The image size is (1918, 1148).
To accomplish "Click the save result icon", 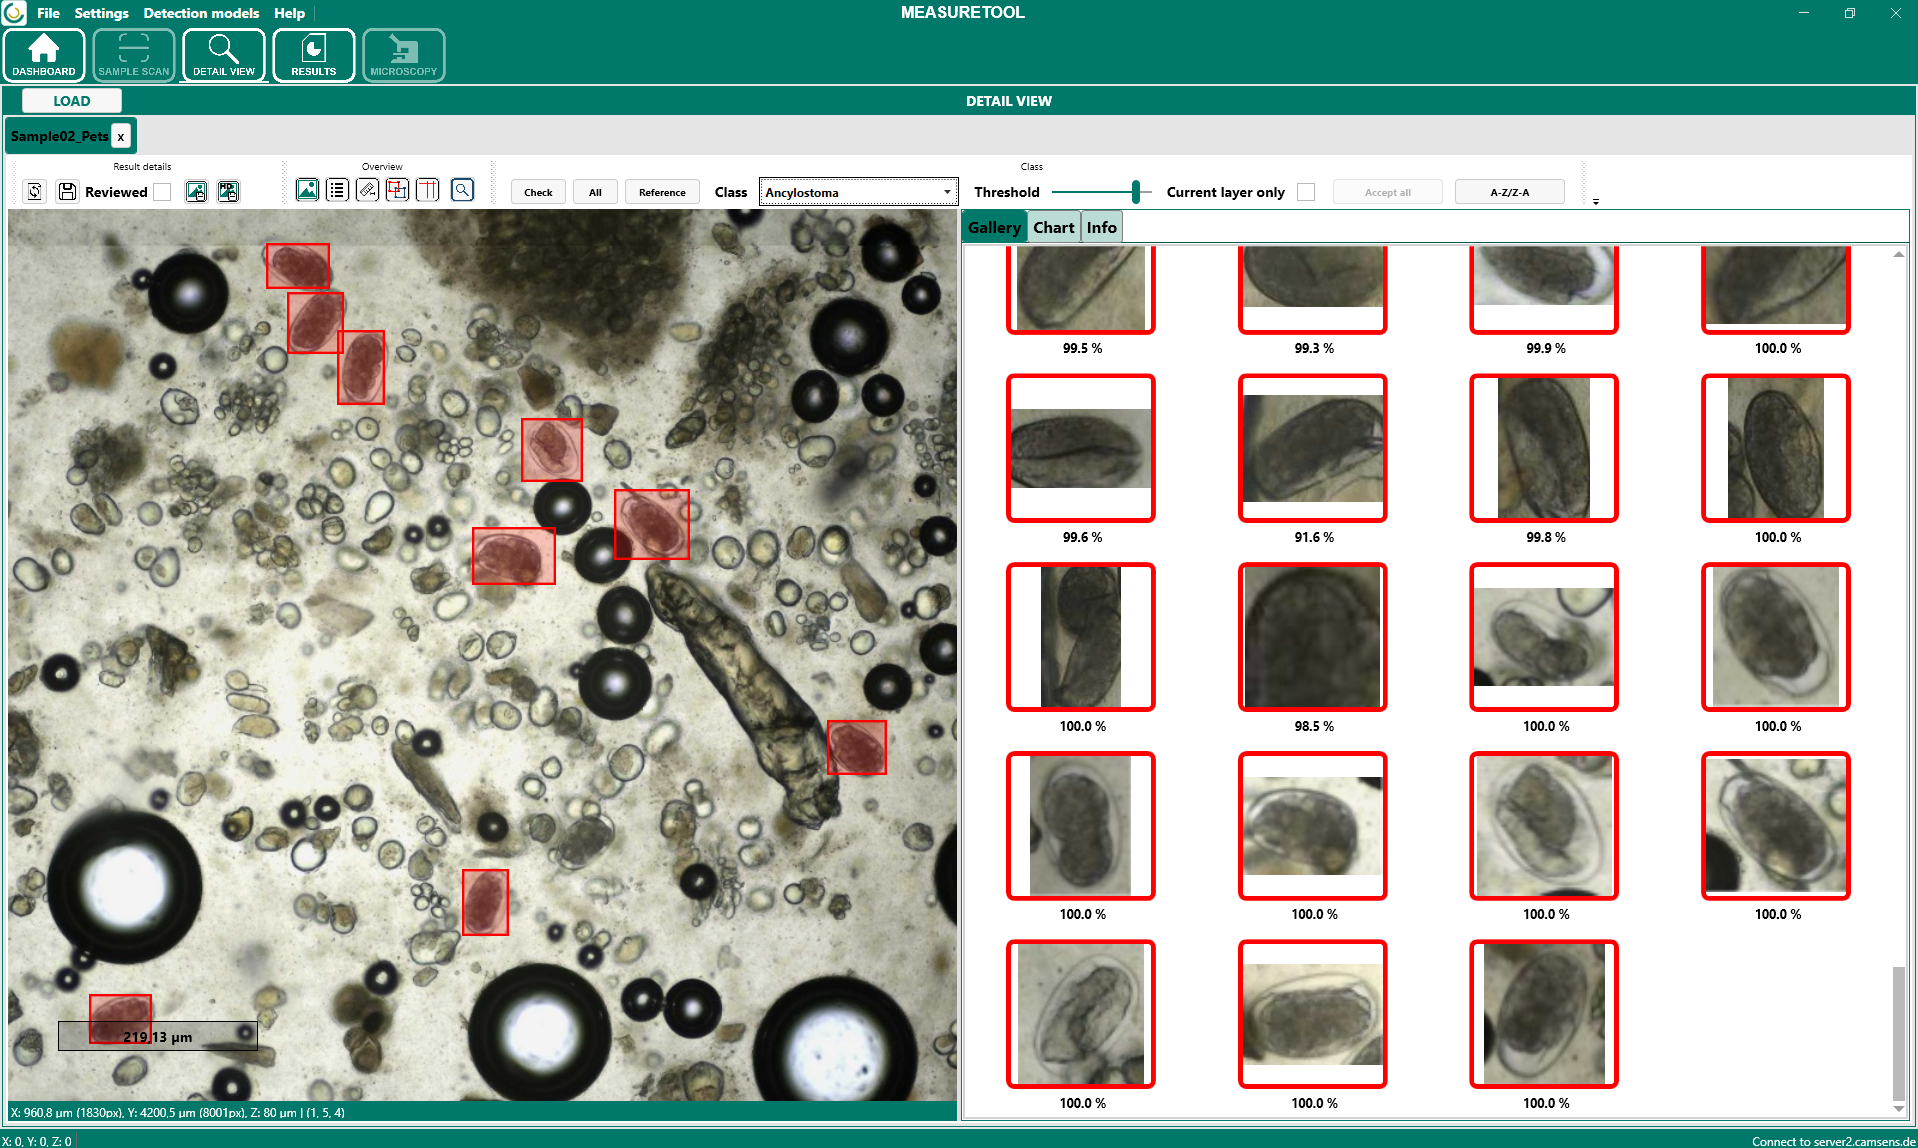I will click(67, 191).
